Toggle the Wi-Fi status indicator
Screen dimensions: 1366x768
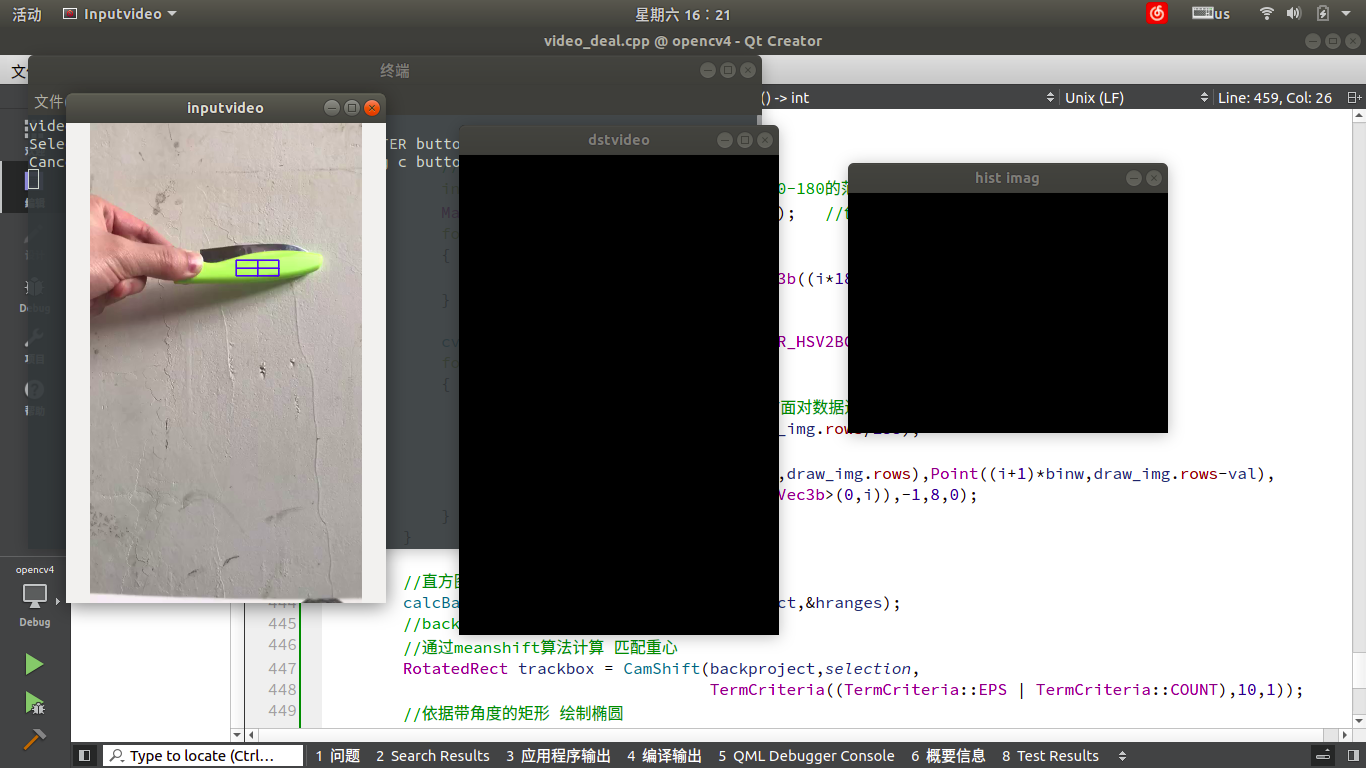pos(1266,13)
